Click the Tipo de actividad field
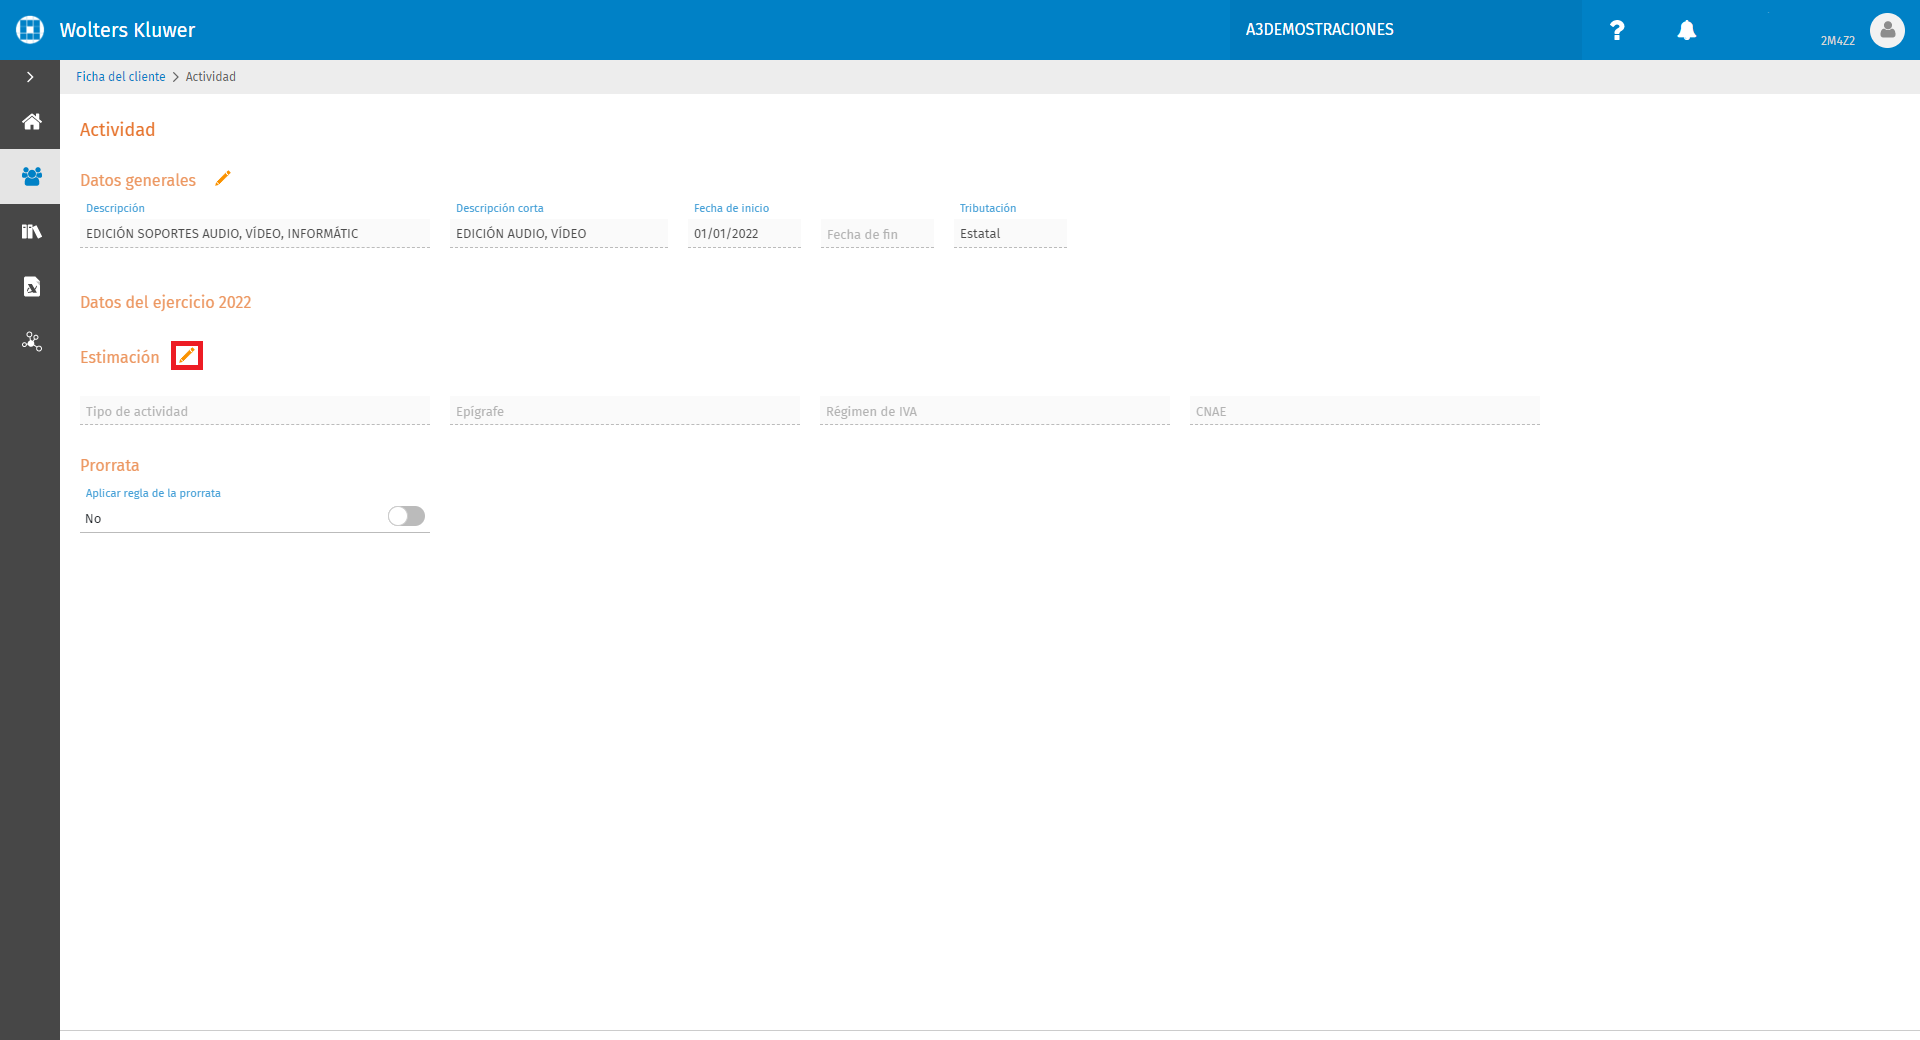 pyautogui.click(x=255, y=411)
